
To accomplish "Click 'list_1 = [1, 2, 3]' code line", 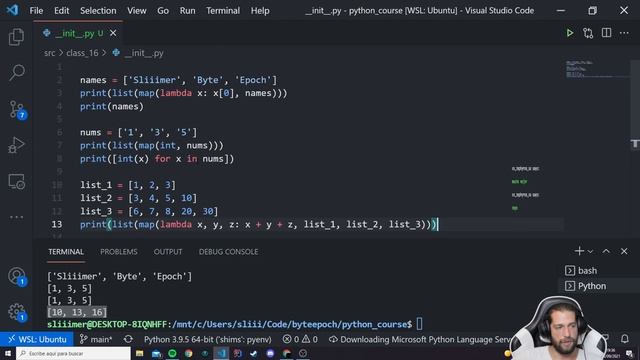I will (128, 185).
